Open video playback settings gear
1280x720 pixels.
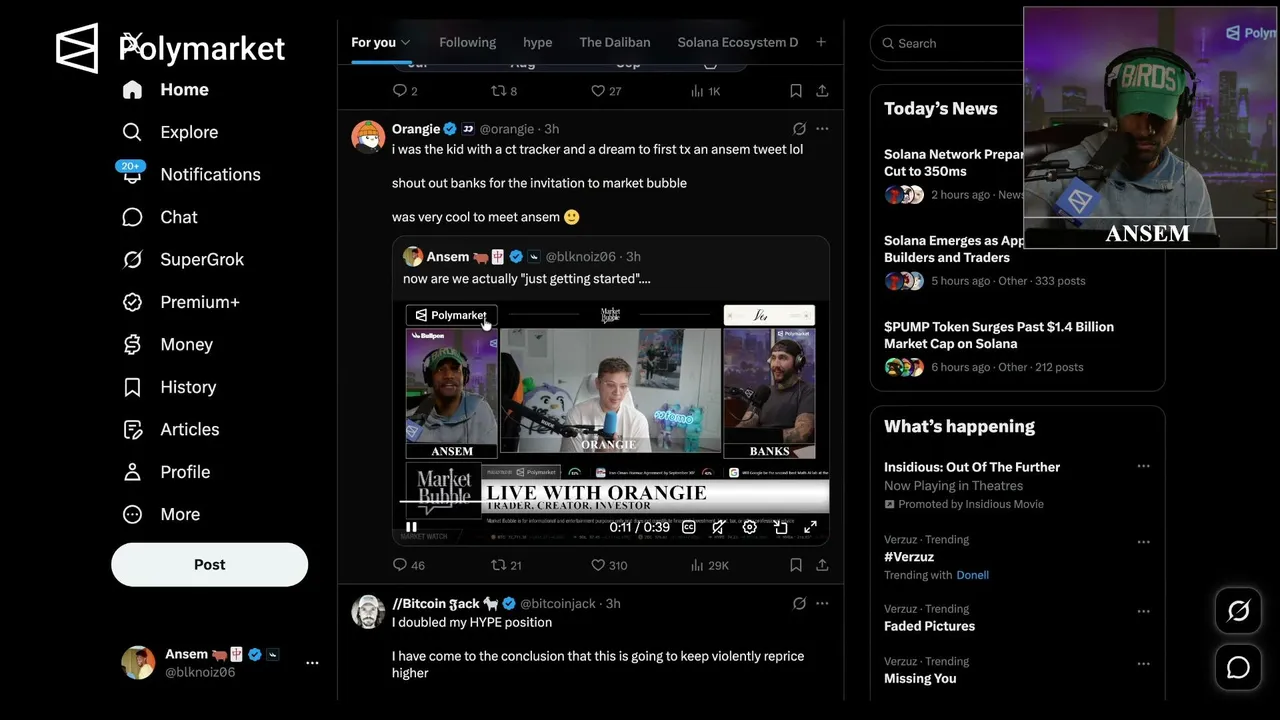pos(750,527)
